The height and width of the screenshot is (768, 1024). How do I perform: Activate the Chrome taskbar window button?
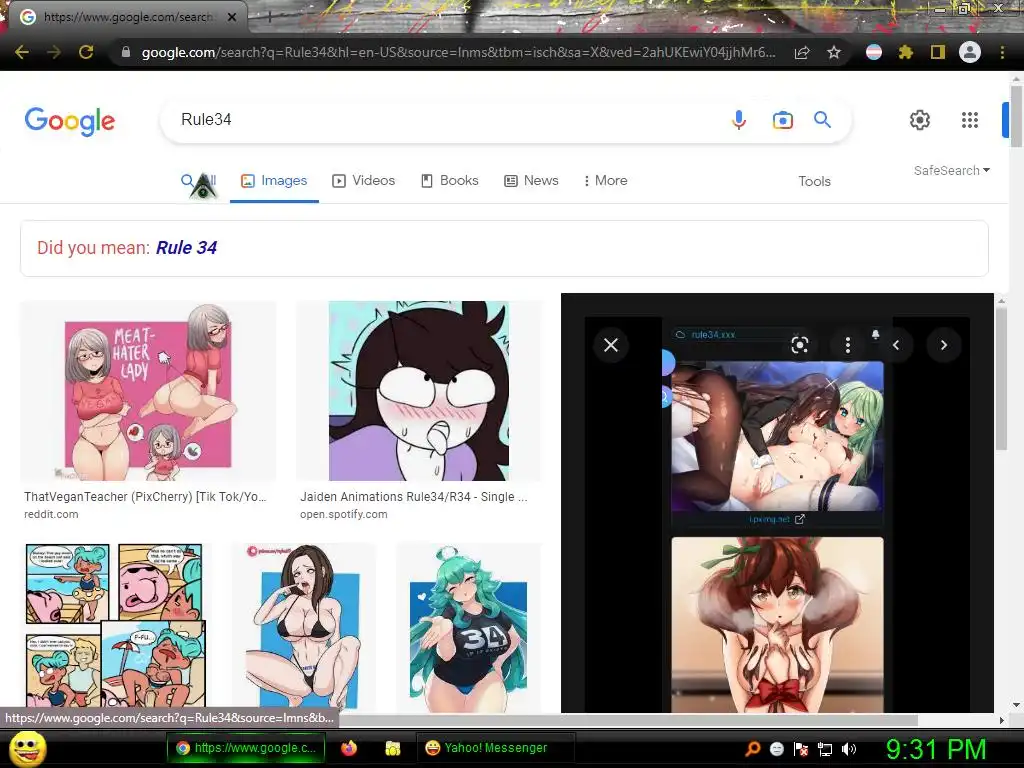[x=246, y=748]
